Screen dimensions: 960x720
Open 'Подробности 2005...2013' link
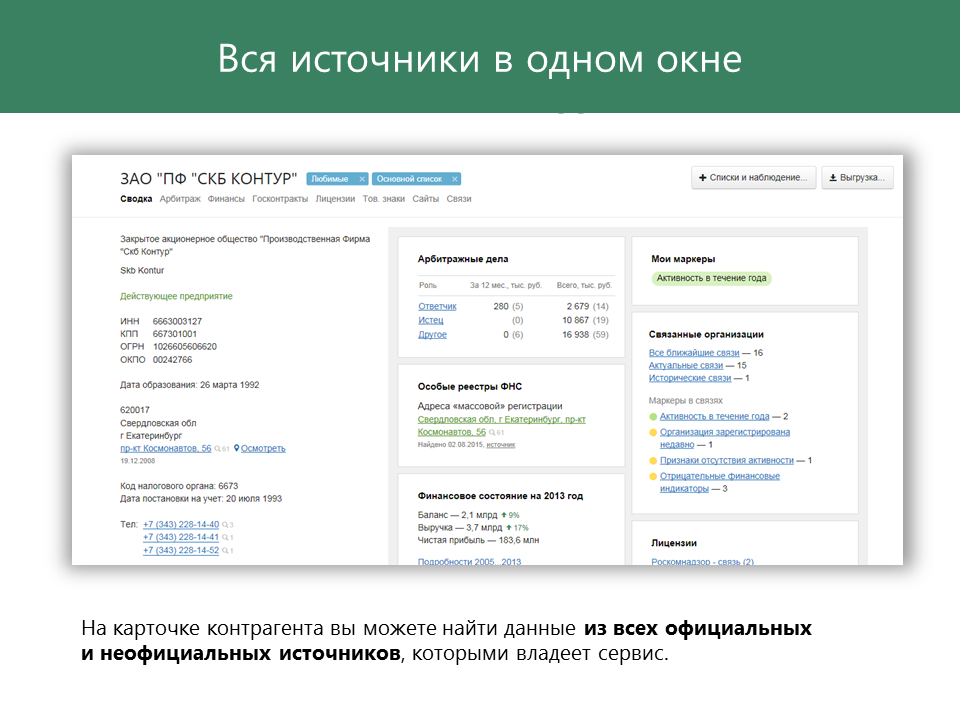pyautogui.click(x=469, y=561)
